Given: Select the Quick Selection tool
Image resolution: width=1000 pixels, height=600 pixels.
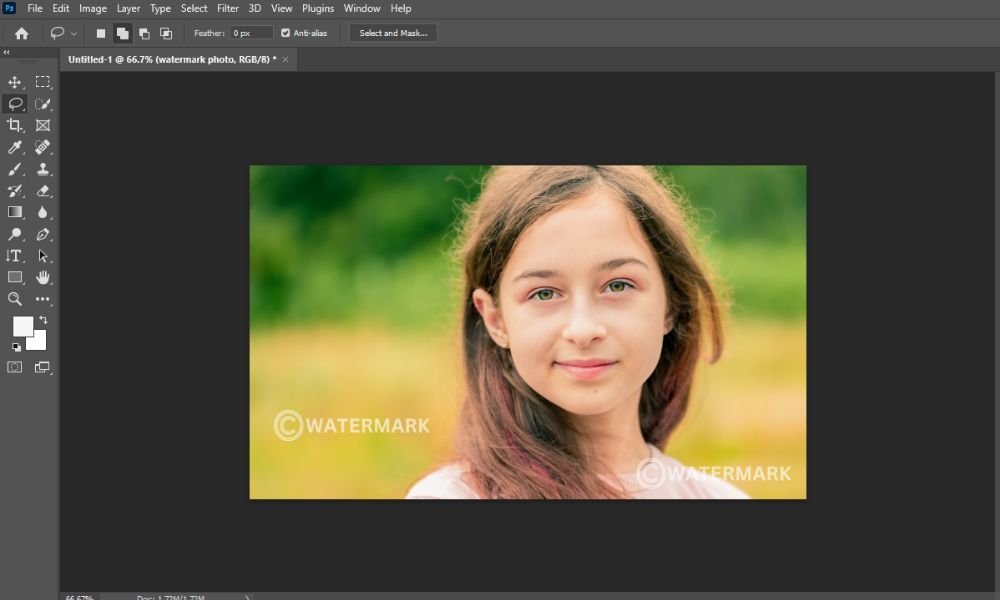Looking at the screenshot, I should click(x=43, y=104).
